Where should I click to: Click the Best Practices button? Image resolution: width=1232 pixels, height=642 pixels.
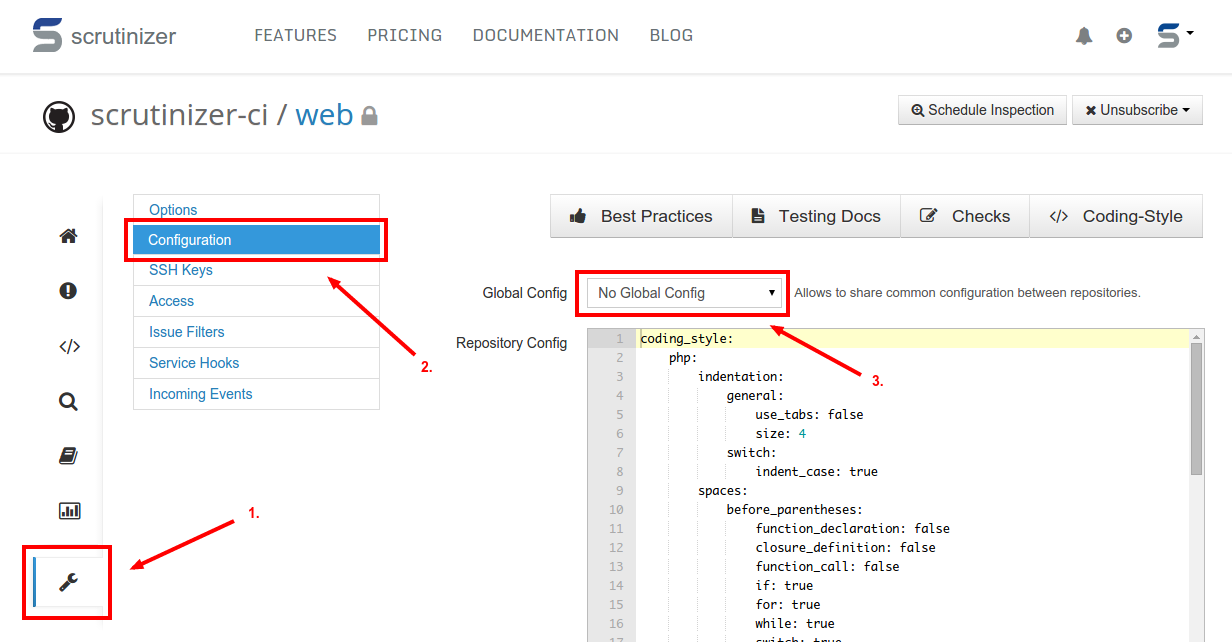[x=641, y=216]
